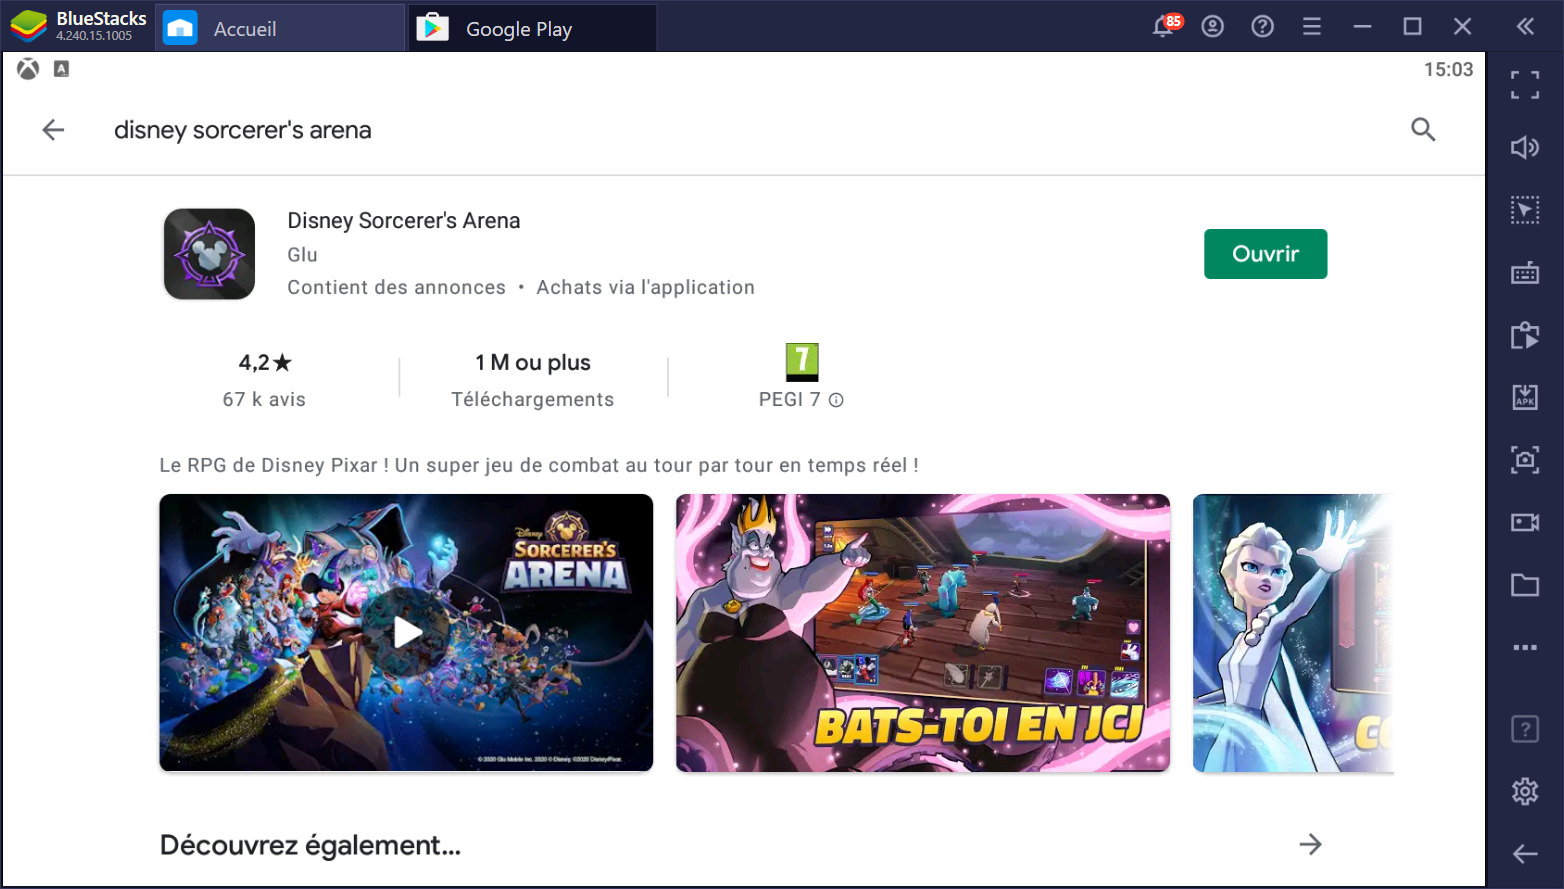
Task: Open keyboard game controls icon
Action: [1525, 272]
